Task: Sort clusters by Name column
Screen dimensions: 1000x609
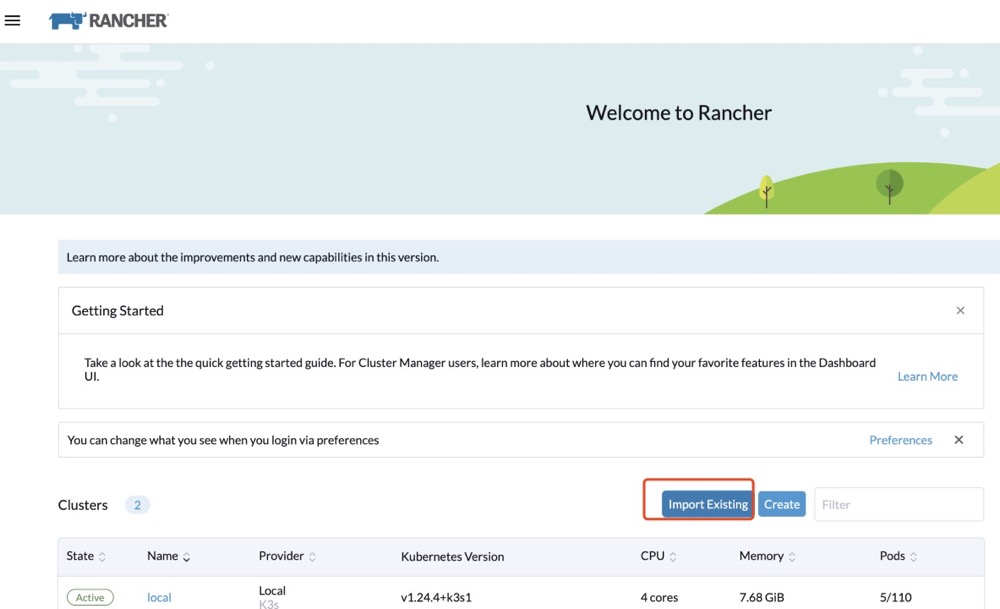Action: pyautogui.click(x=168, y=556)
